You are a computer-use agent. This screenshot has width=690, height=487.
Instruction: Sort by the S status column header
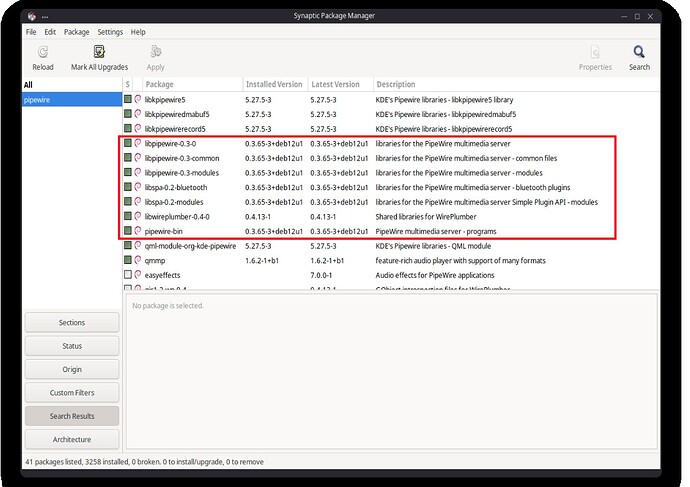coord(128,84)
